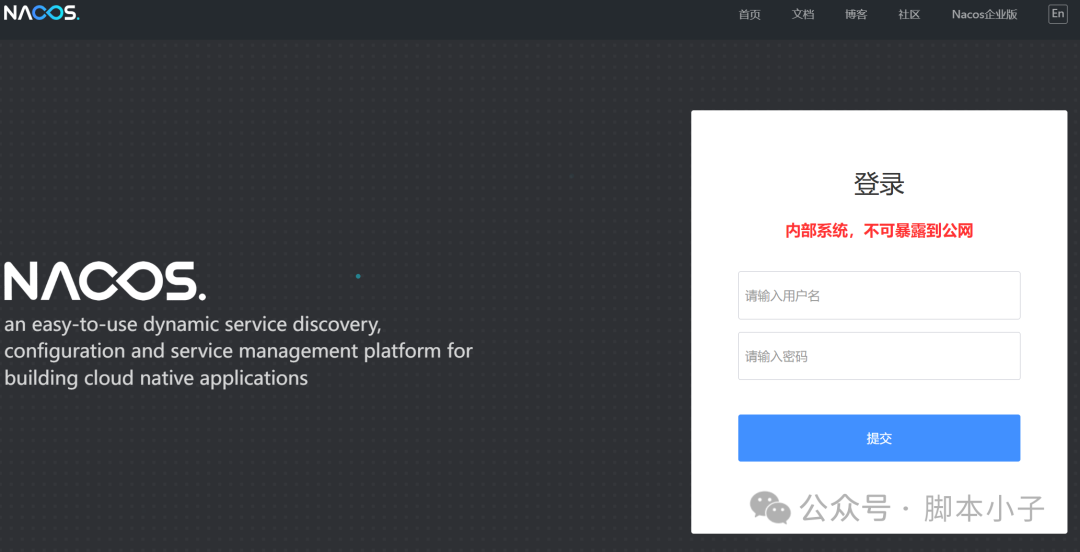Click the 'an easy-to-use dynamic service discovery' text
1080x552 pixels.
(192, 323)
